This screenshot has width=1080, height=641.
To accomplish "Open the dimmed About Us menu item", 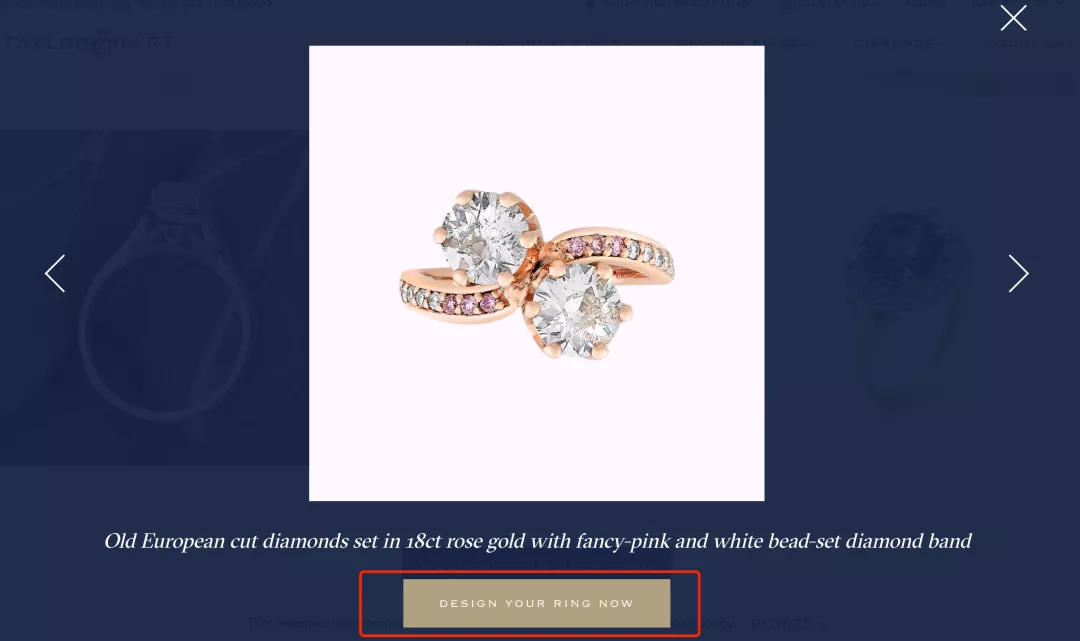I will coord(1026,43).
